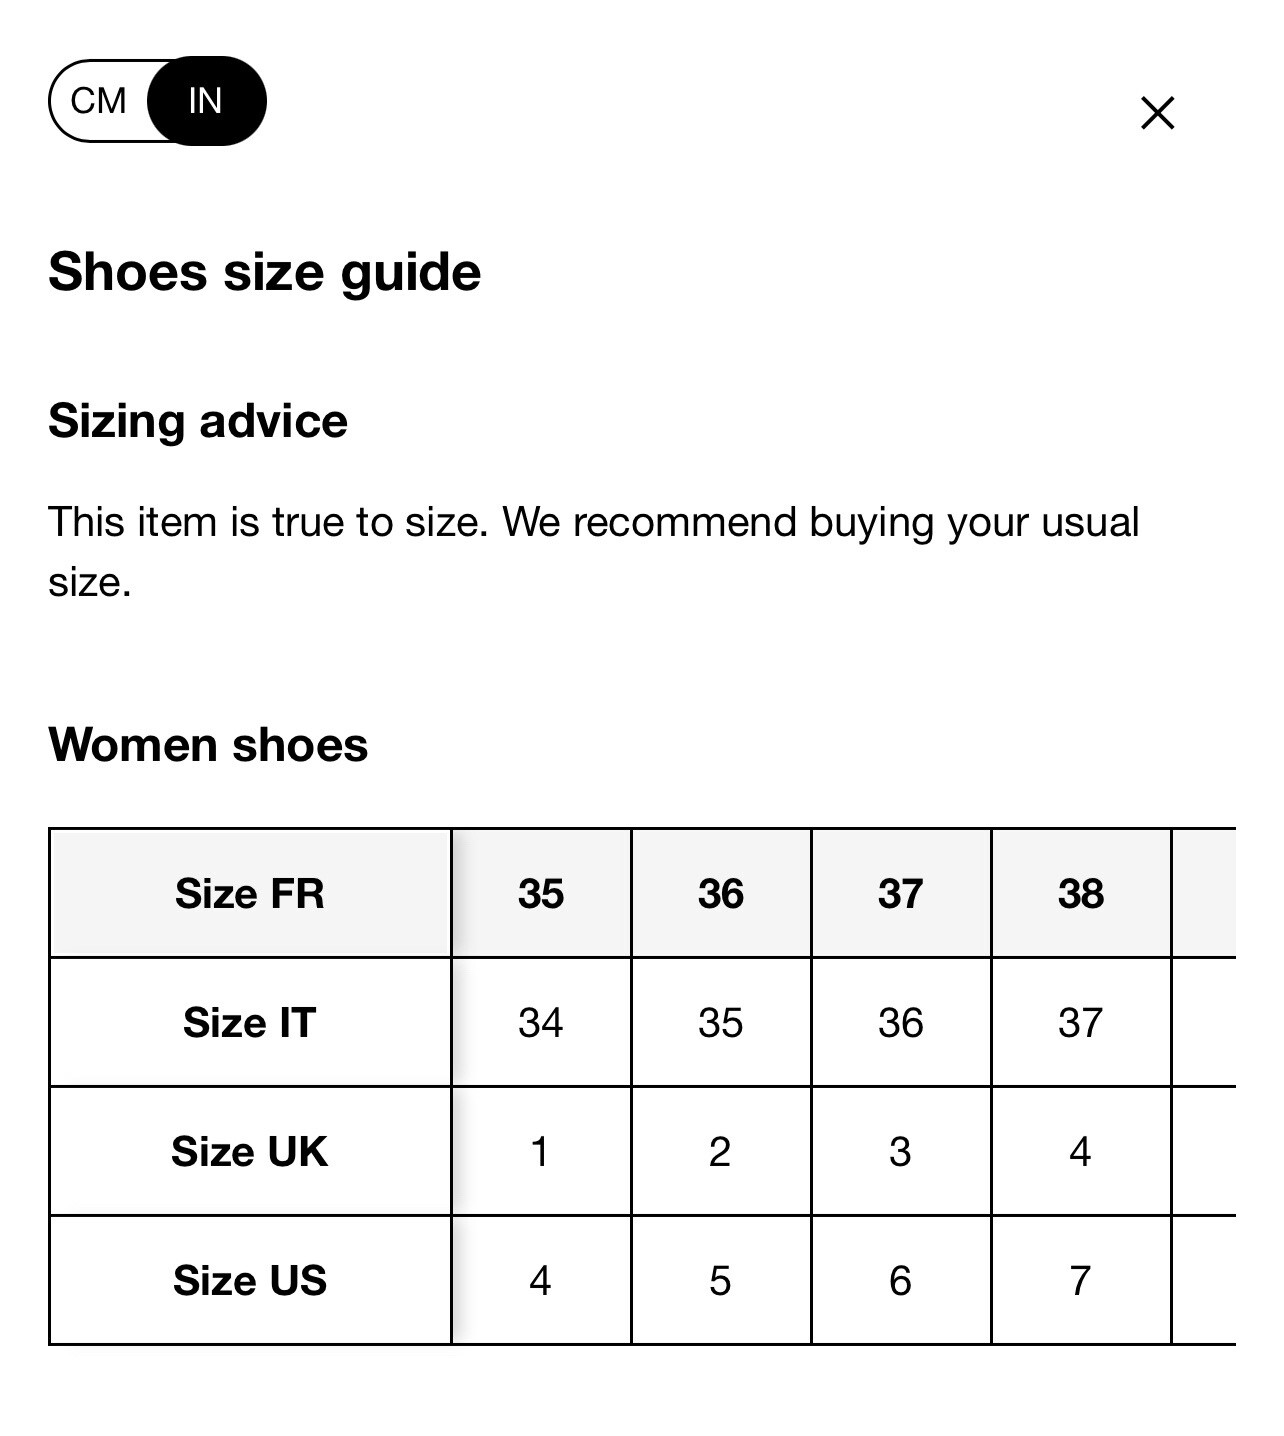Click UK size 3 cell
Image resolution: width=1284 pixels, height=1436 pixels.
(901, 1151)
